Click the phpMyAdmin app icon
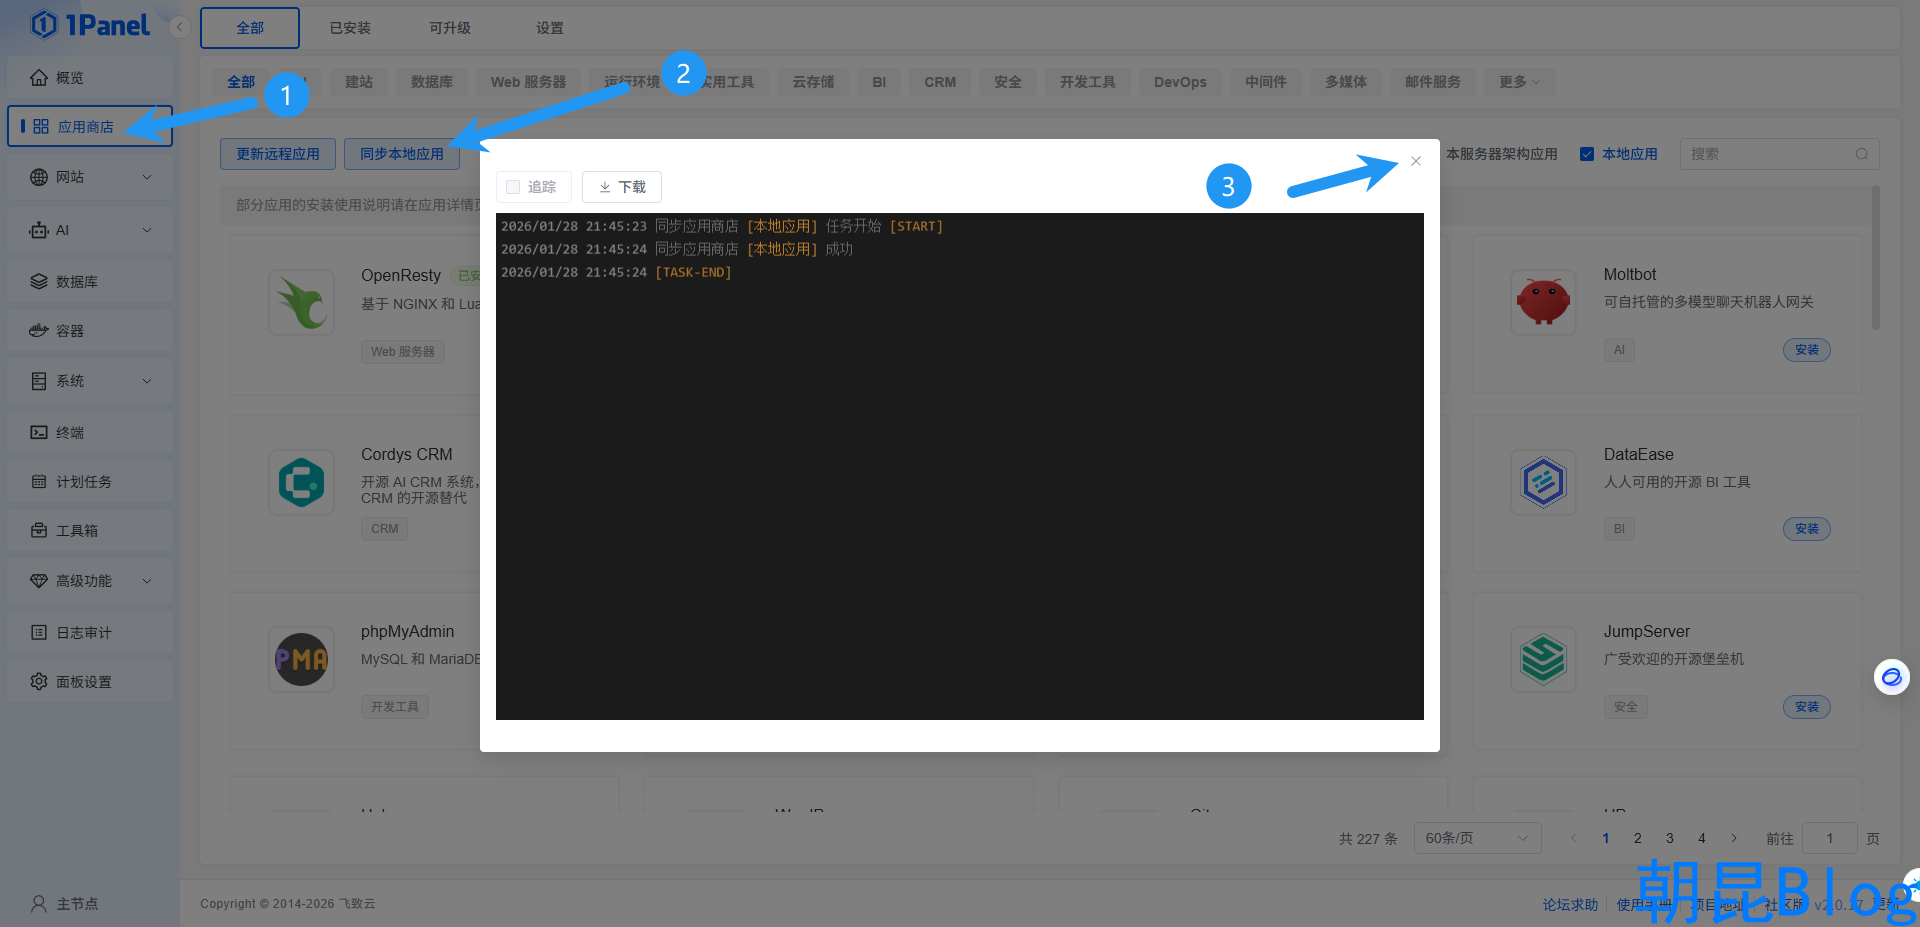The height and width of the screenshot is (927, 1920). point(301,660)
